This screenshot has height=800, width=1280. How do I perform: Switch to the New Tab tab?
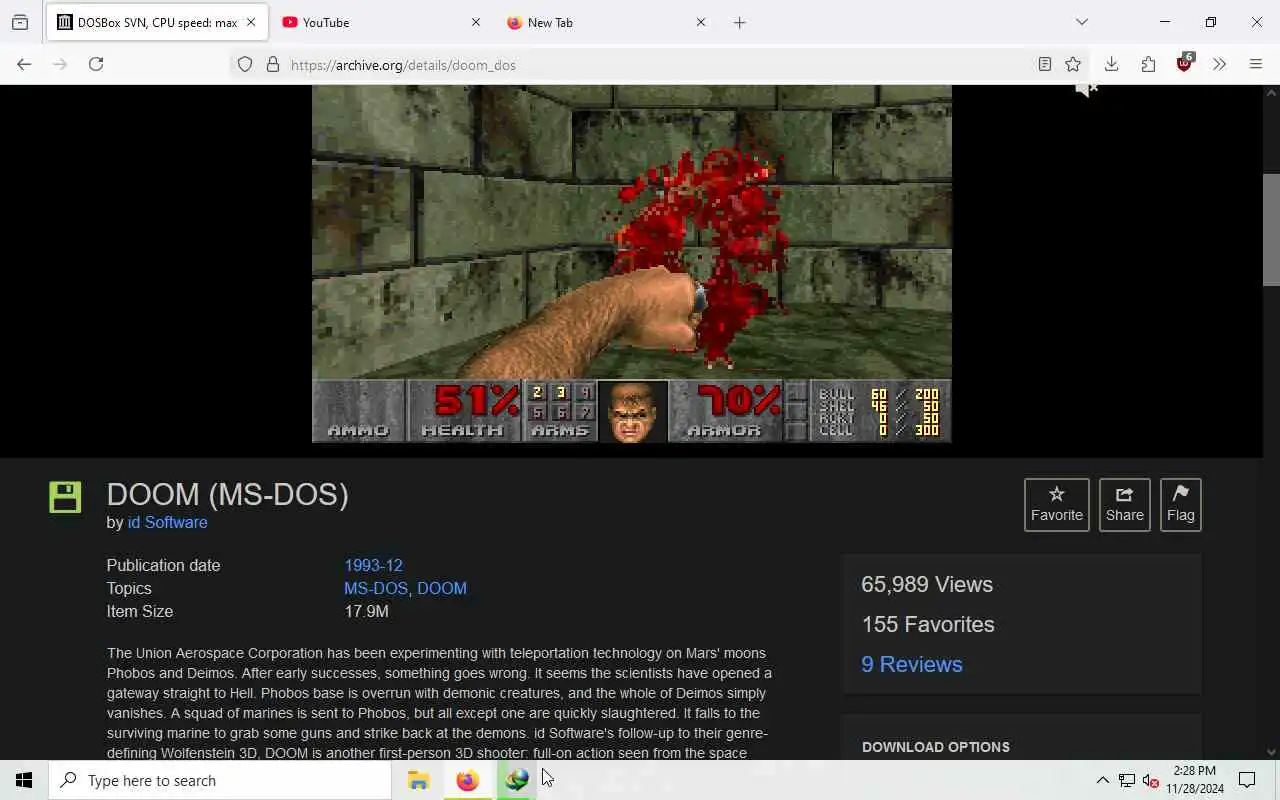click(x=607, y=22)
